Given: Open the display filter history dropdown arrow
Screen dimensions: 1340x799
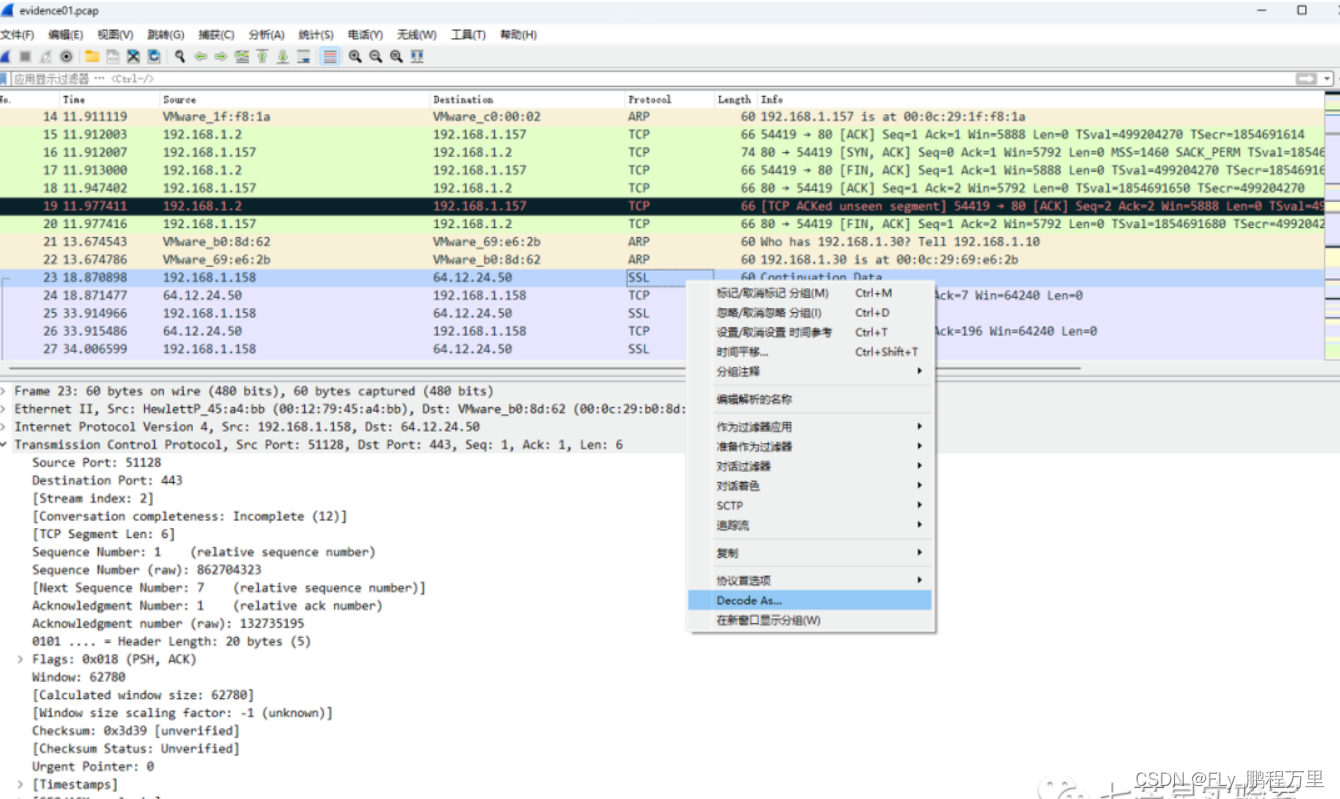Looking at the screenshot, I should click(1328, 78).
